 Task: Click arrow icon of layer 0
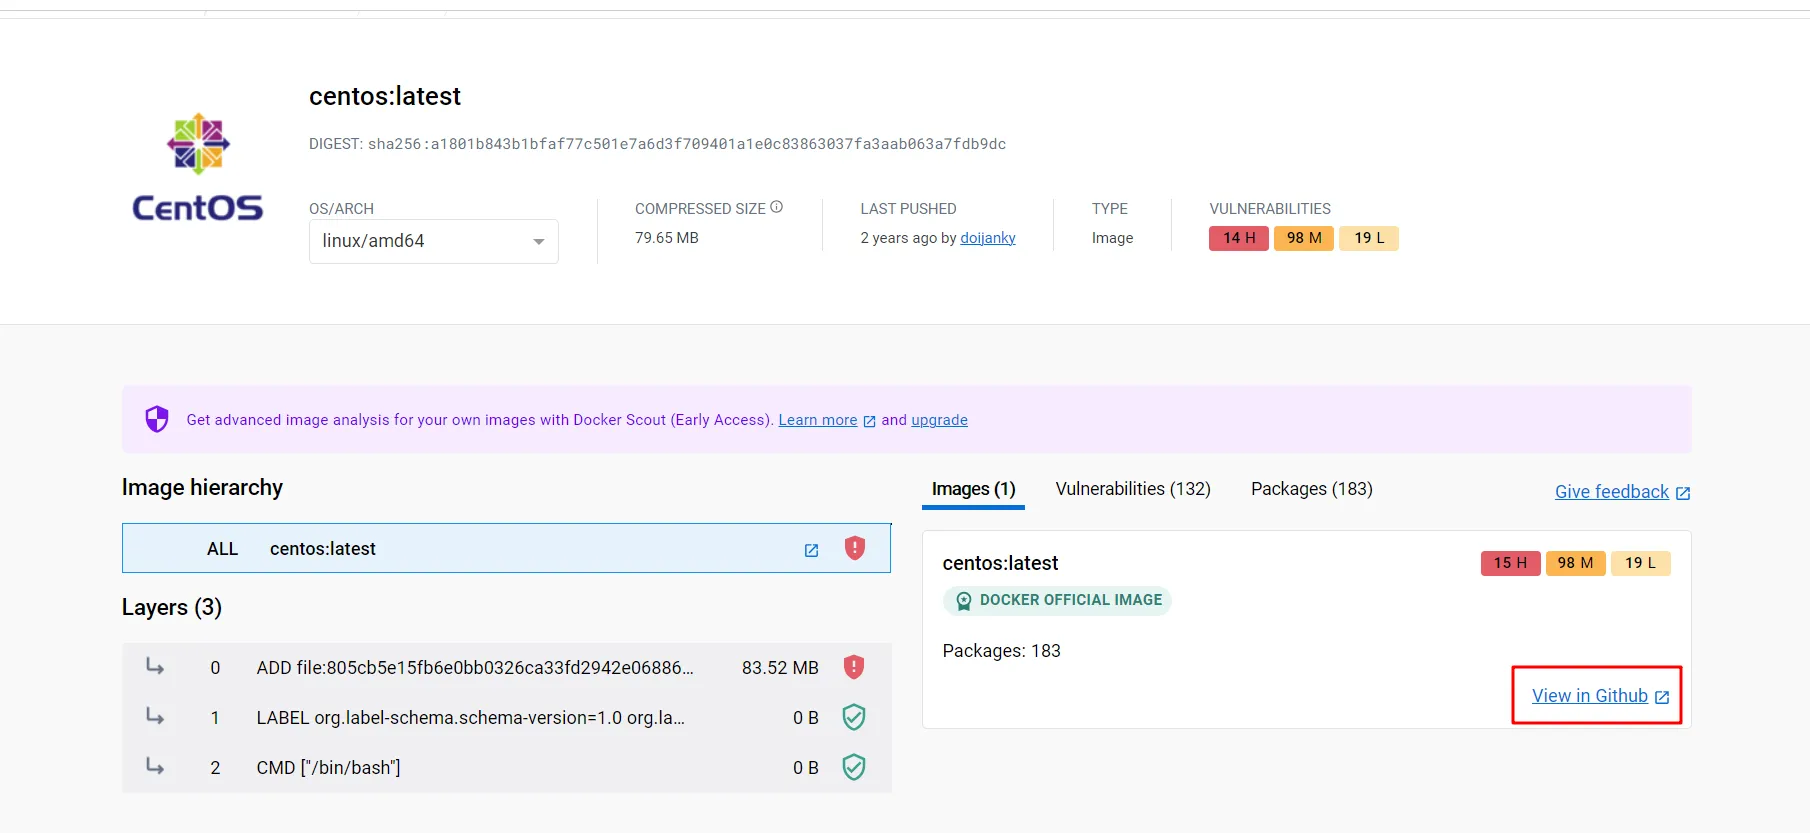click(x=155, y=666)
